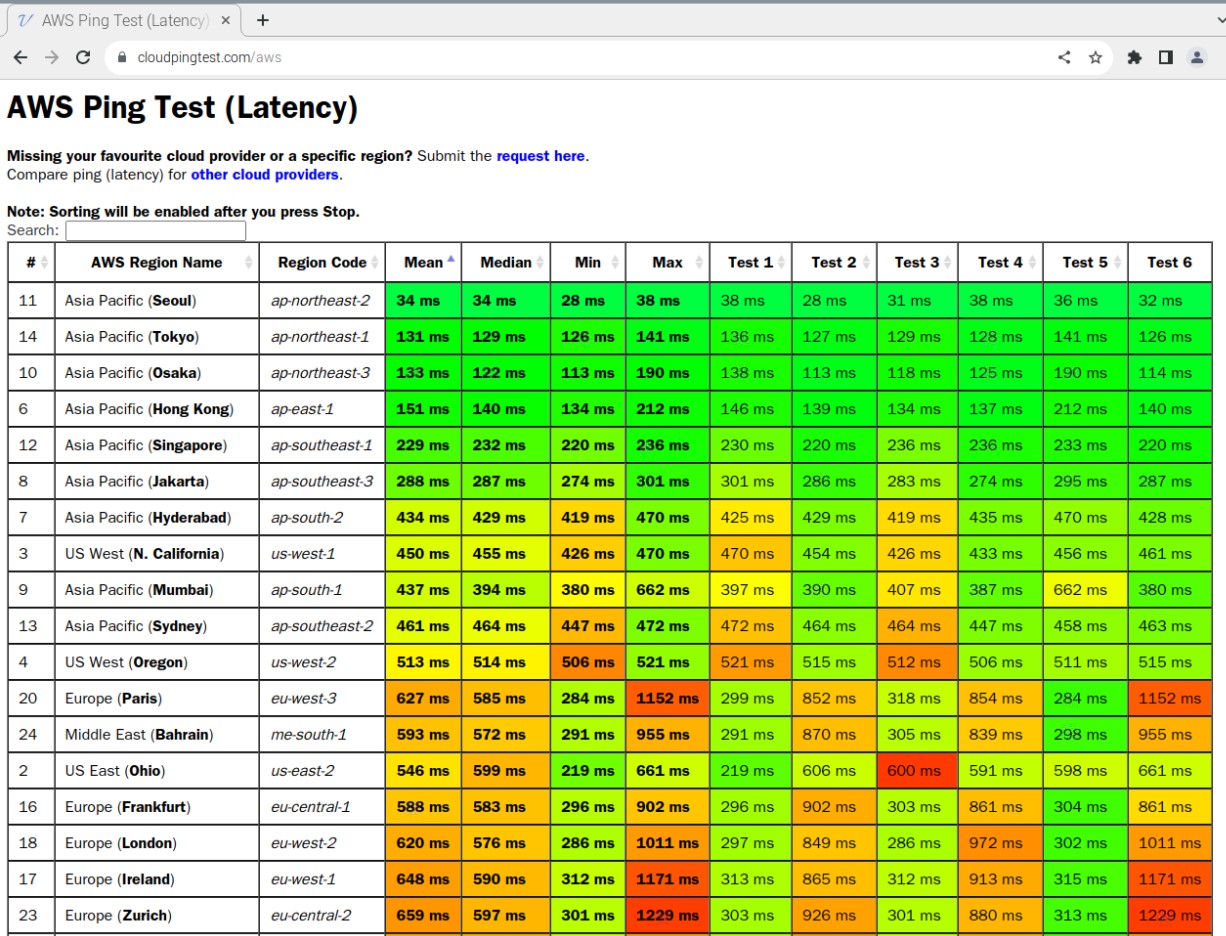Open the 'other cloud providers' link
The width and height of the screenshot is (1226, 936).
point(265,174)
